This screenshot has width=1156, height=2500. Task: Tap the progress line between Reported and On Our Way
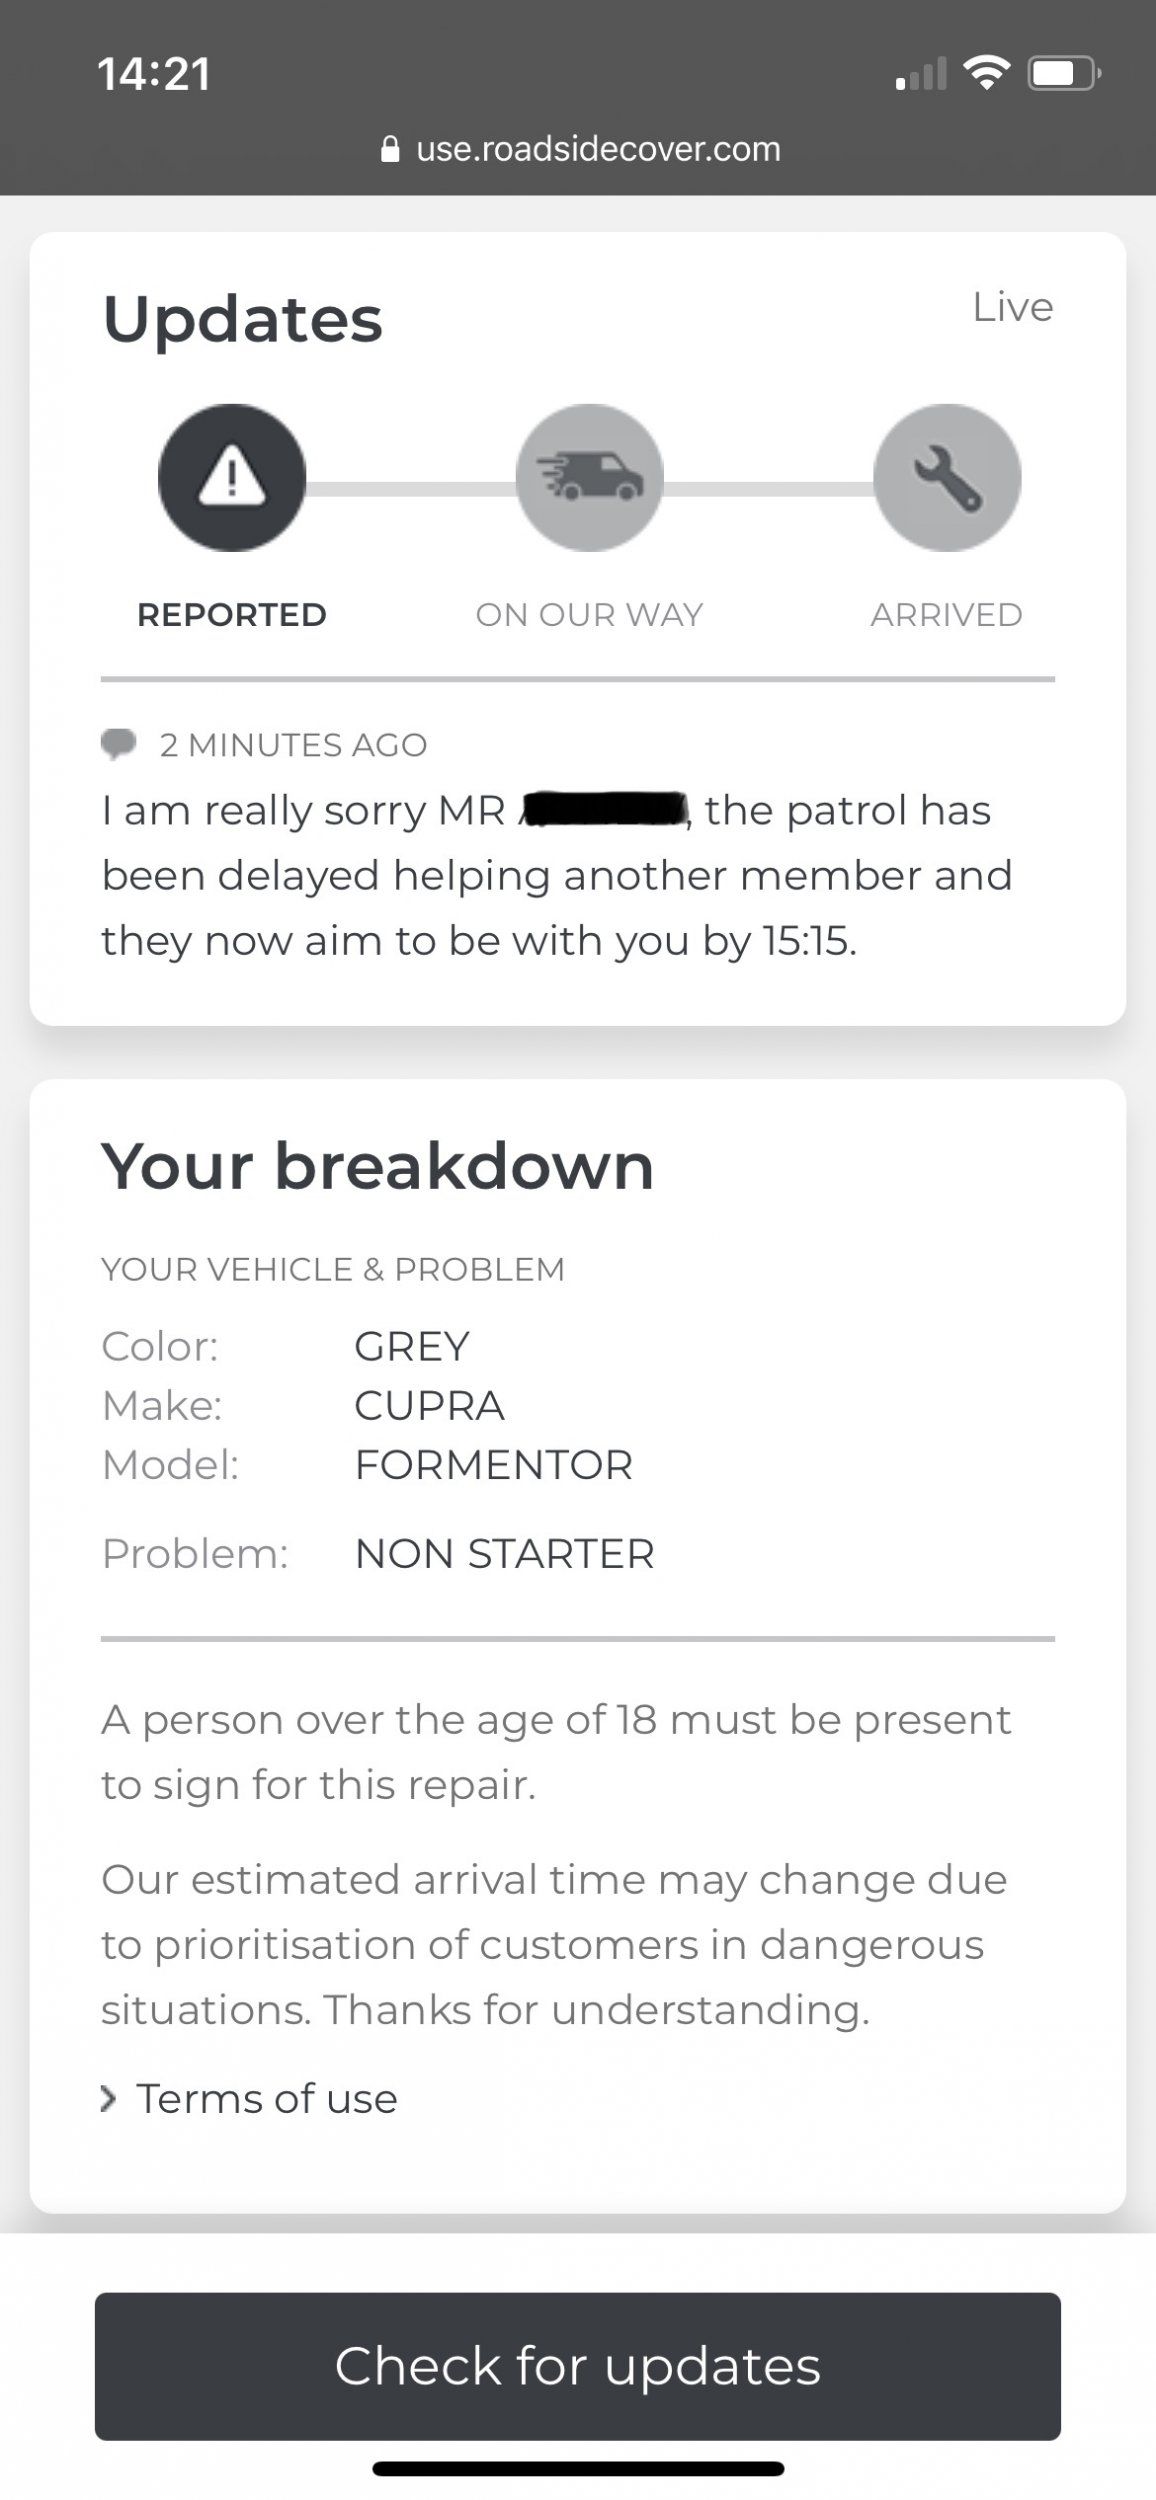(410, 489)
